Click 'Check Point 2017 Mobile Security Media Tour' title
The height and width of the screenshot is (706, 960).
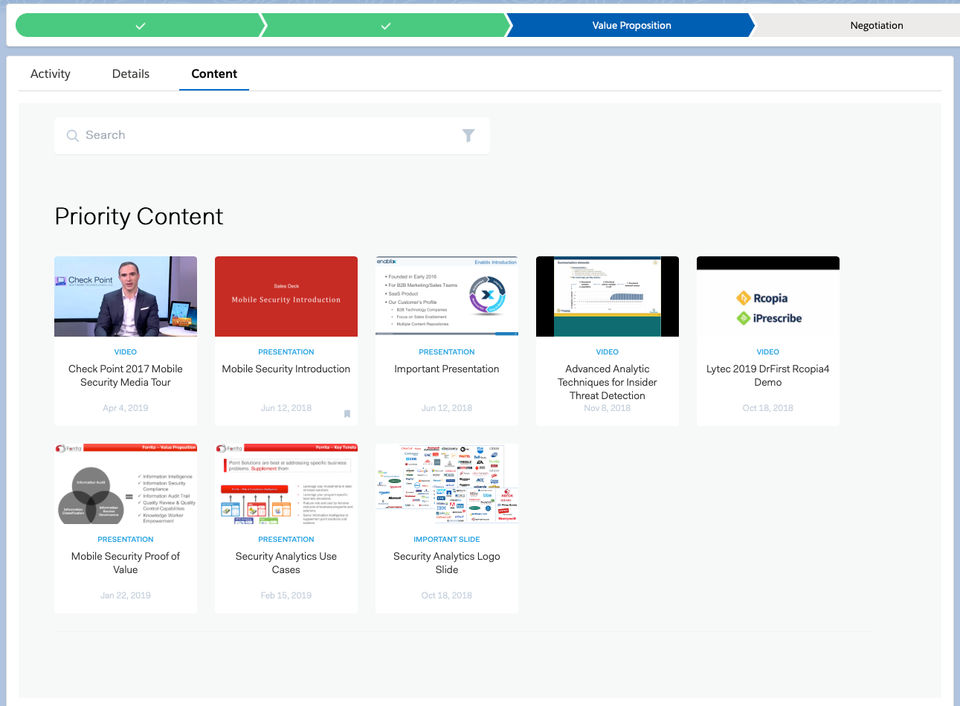pos(126,375)
